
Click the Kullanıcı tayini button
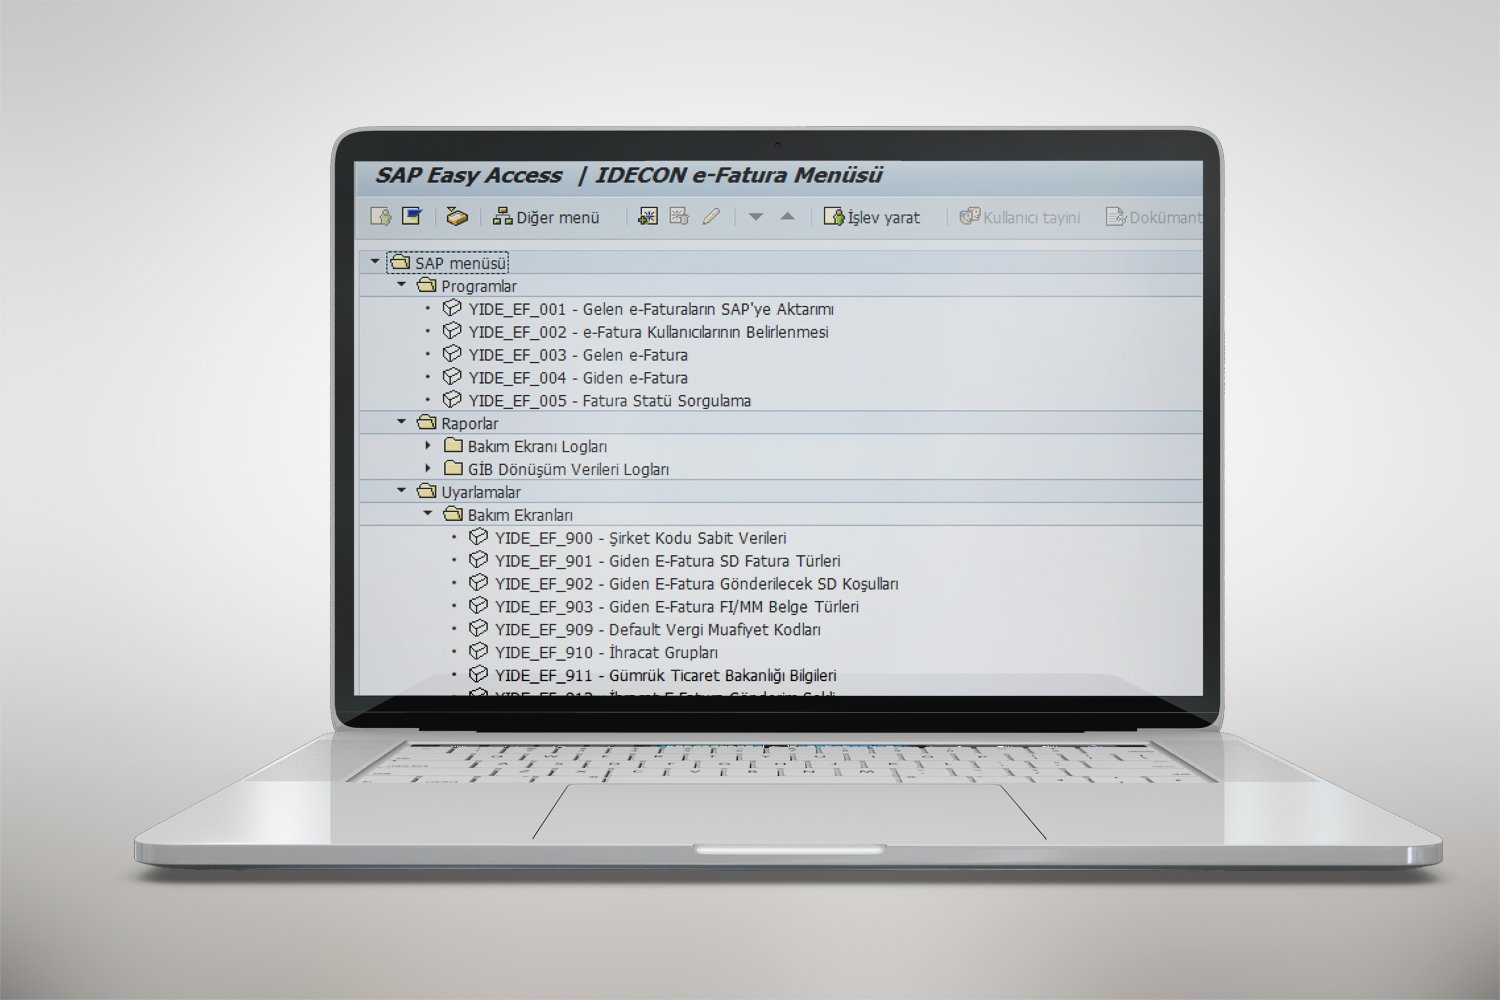pos(1020,217)
